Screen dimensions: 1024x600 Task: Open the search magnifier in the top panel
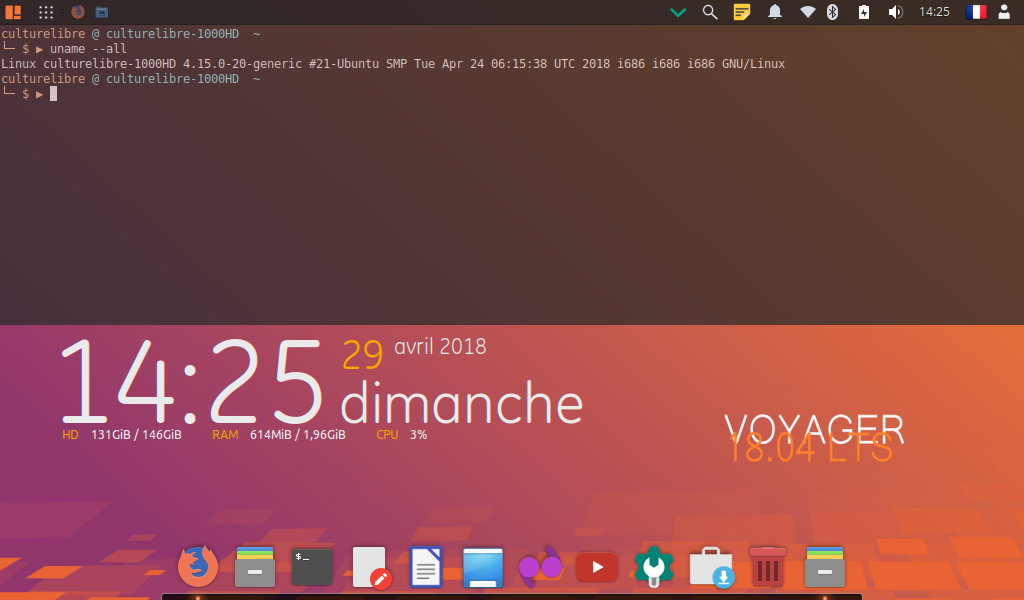tap(710, 12)
